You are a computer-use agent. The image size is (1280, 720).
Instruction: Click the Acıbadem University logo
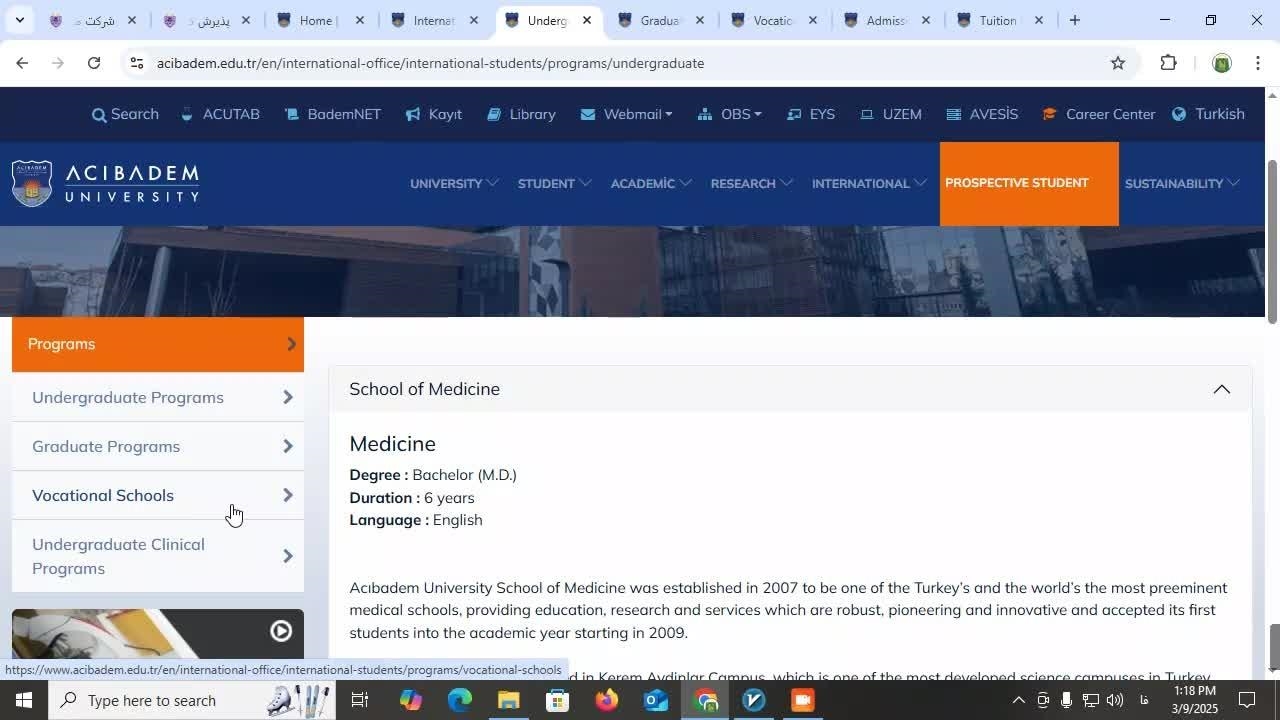click(106, 183)
